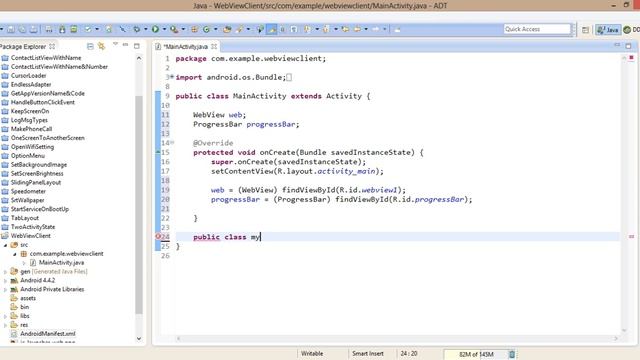Viewport: 640px width, 360px height.
Task: Expand the Android Private Libraries node
Action: [6, 289]
